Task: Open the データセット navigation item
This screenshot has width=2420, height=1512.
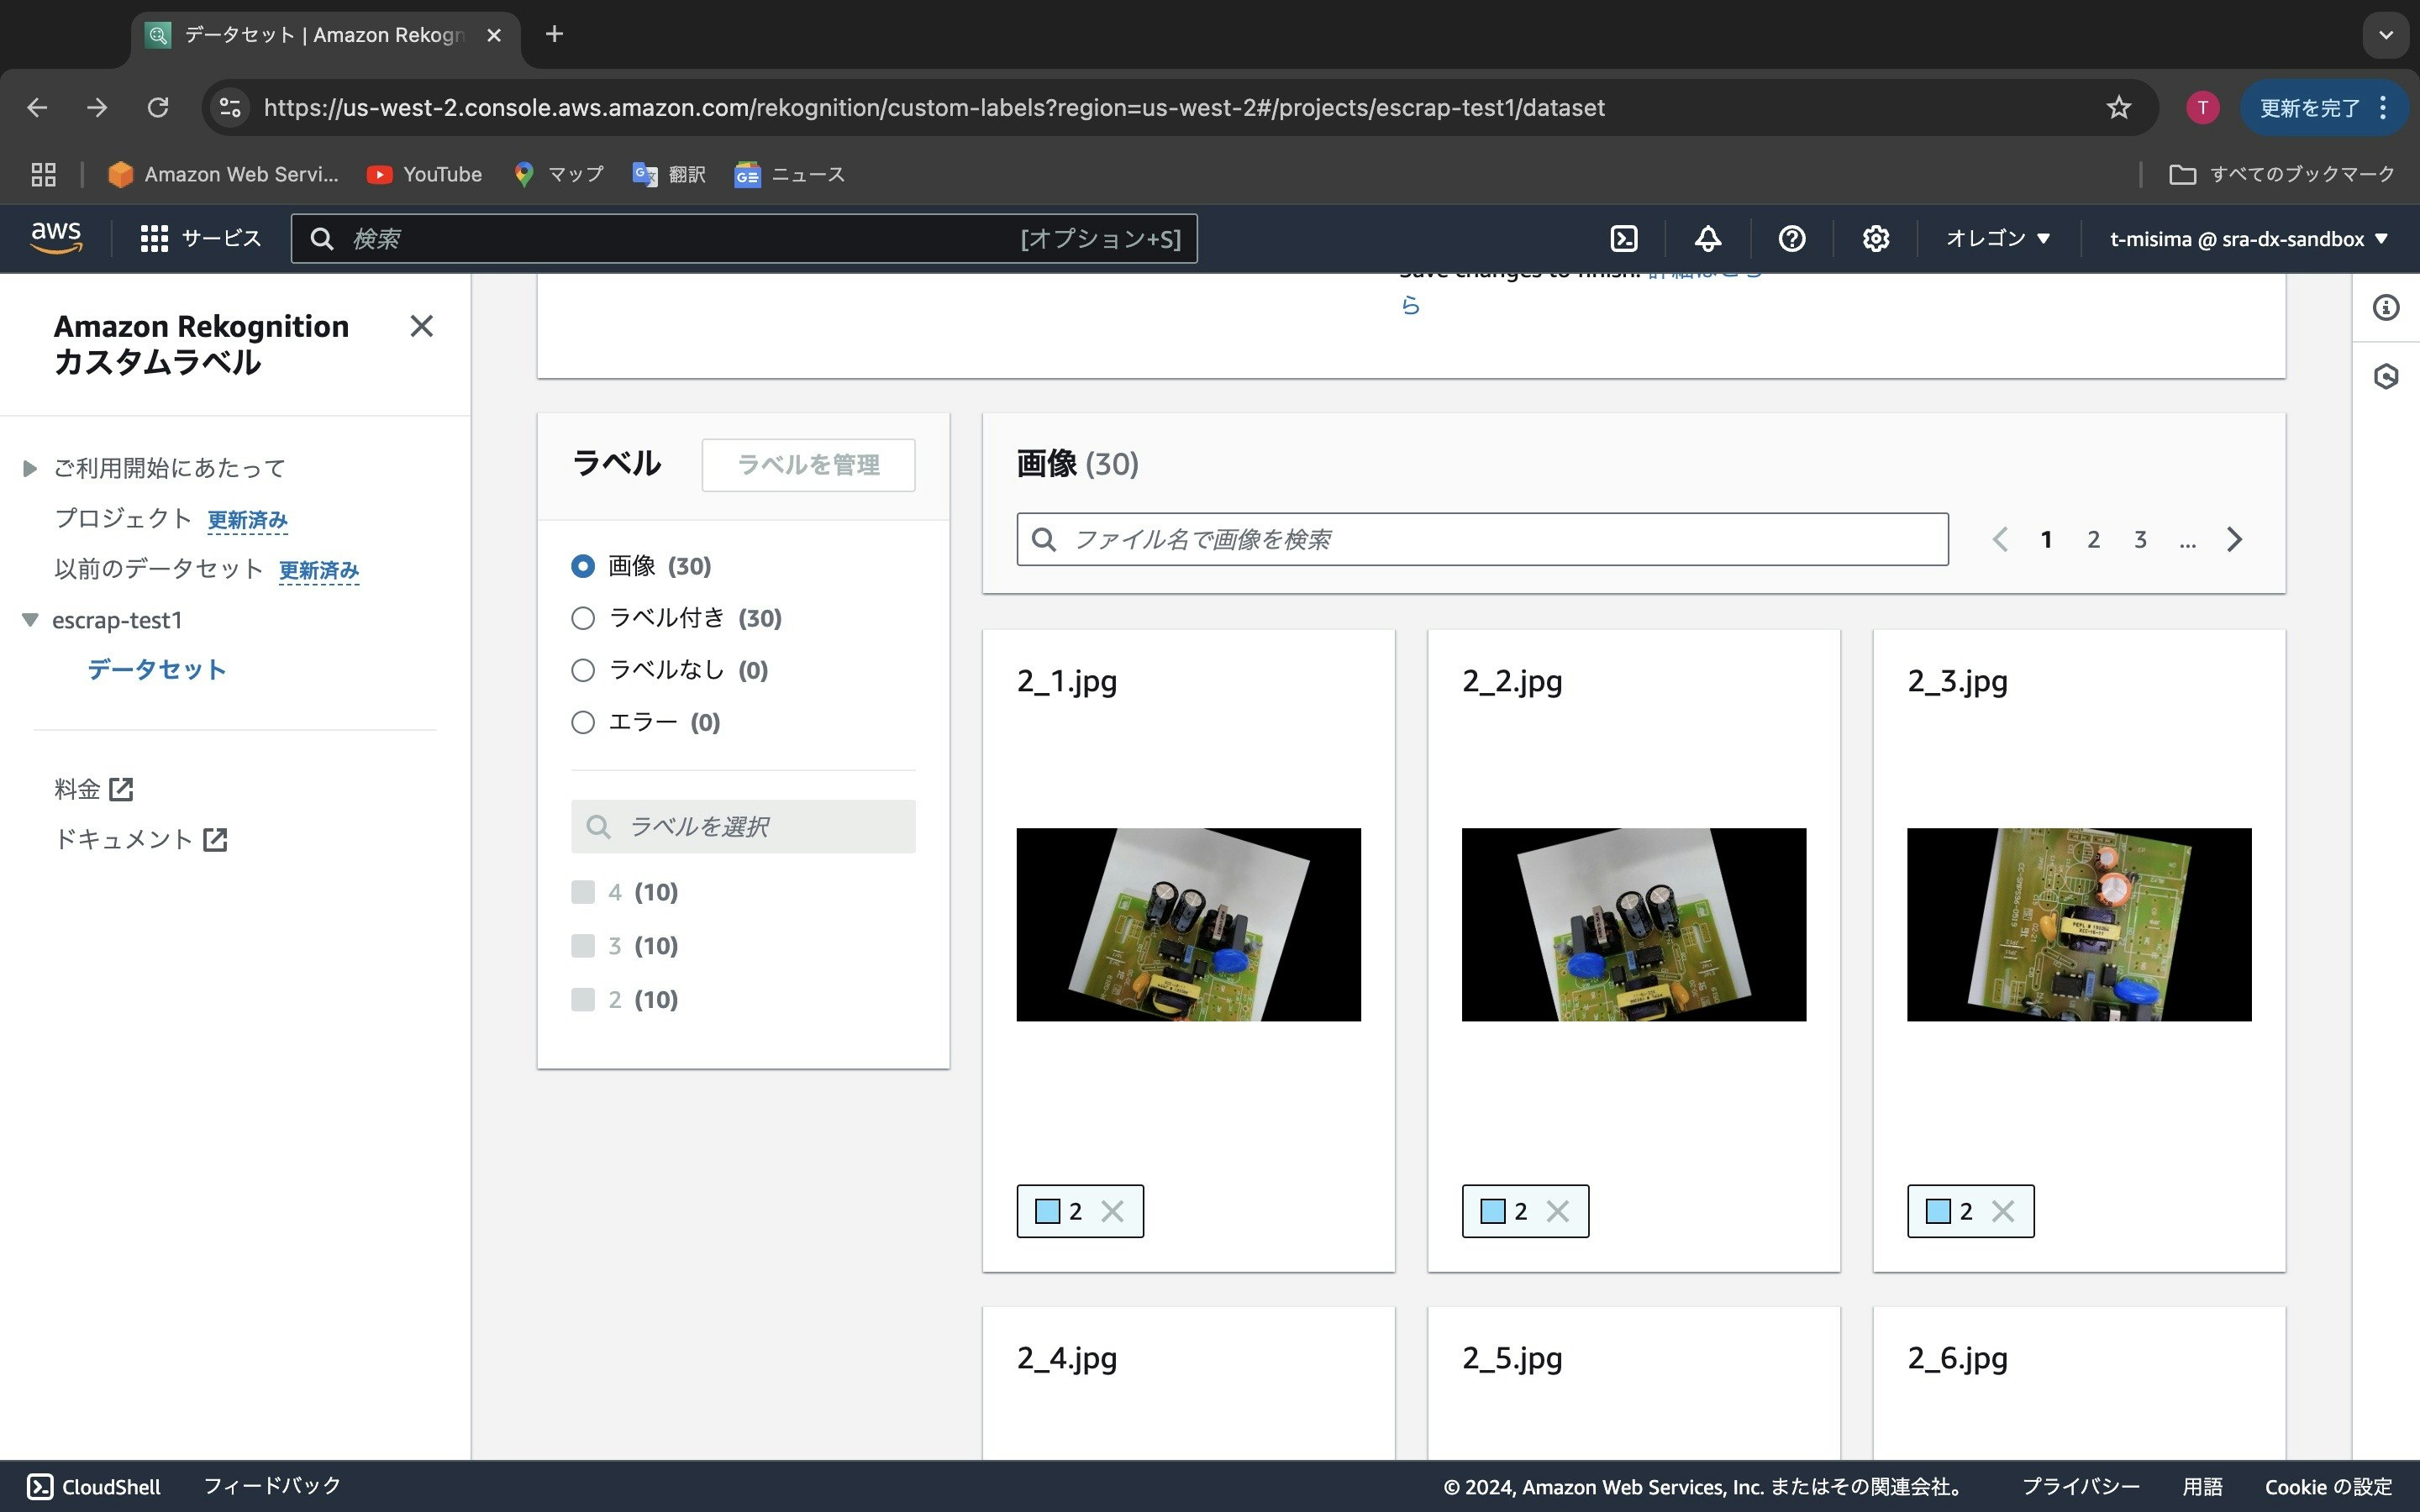Action: tap(156, 669)
